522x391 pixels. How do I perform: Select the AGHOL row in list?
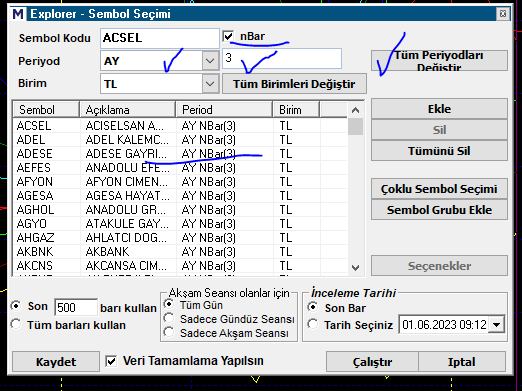pos(180,210)
